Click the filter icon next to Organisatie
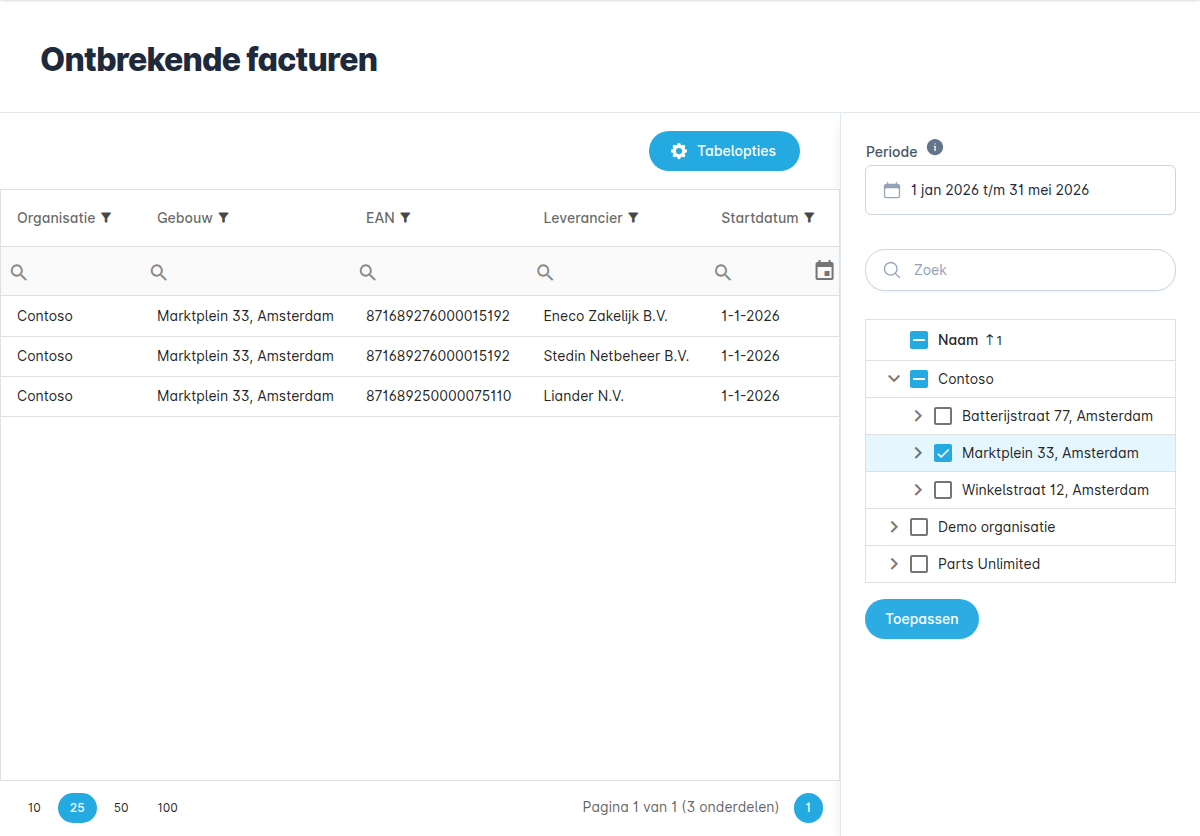This screenshot has width=1200, height=836. click(106, 218)
